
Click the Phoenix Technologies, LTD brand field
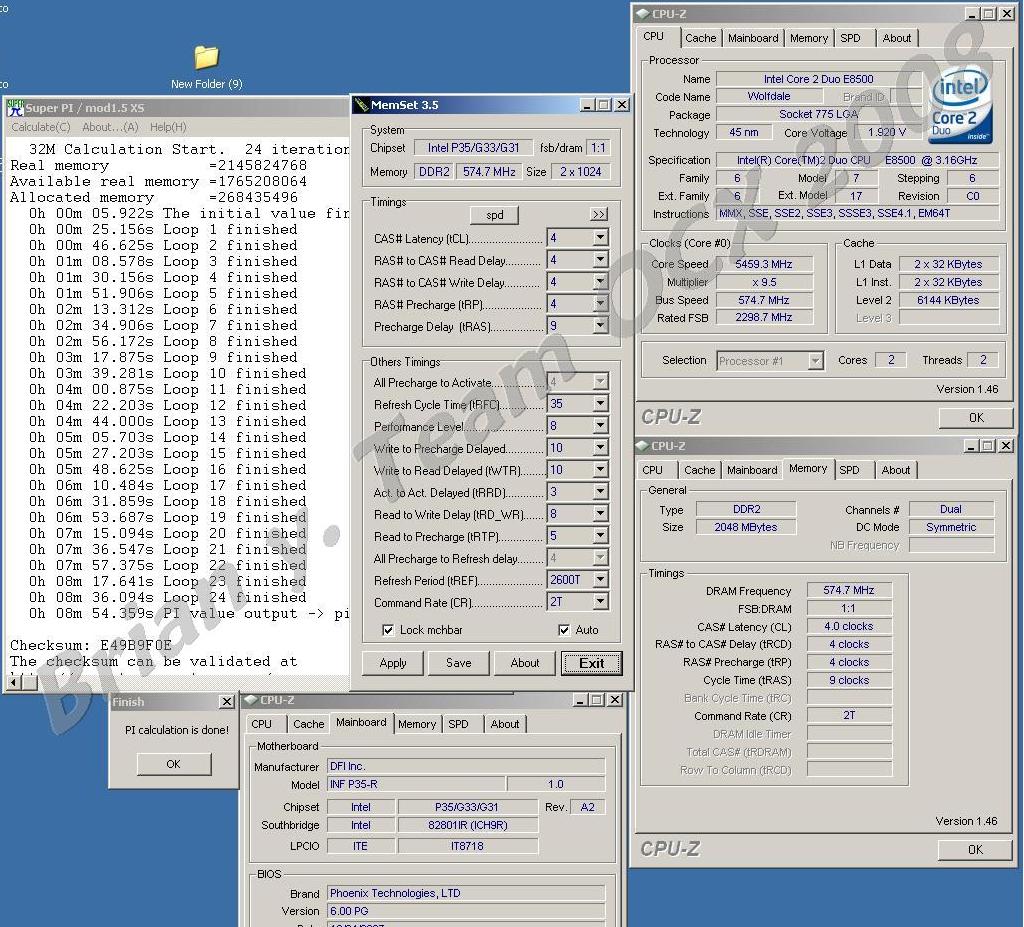click(x=466, y=893)
